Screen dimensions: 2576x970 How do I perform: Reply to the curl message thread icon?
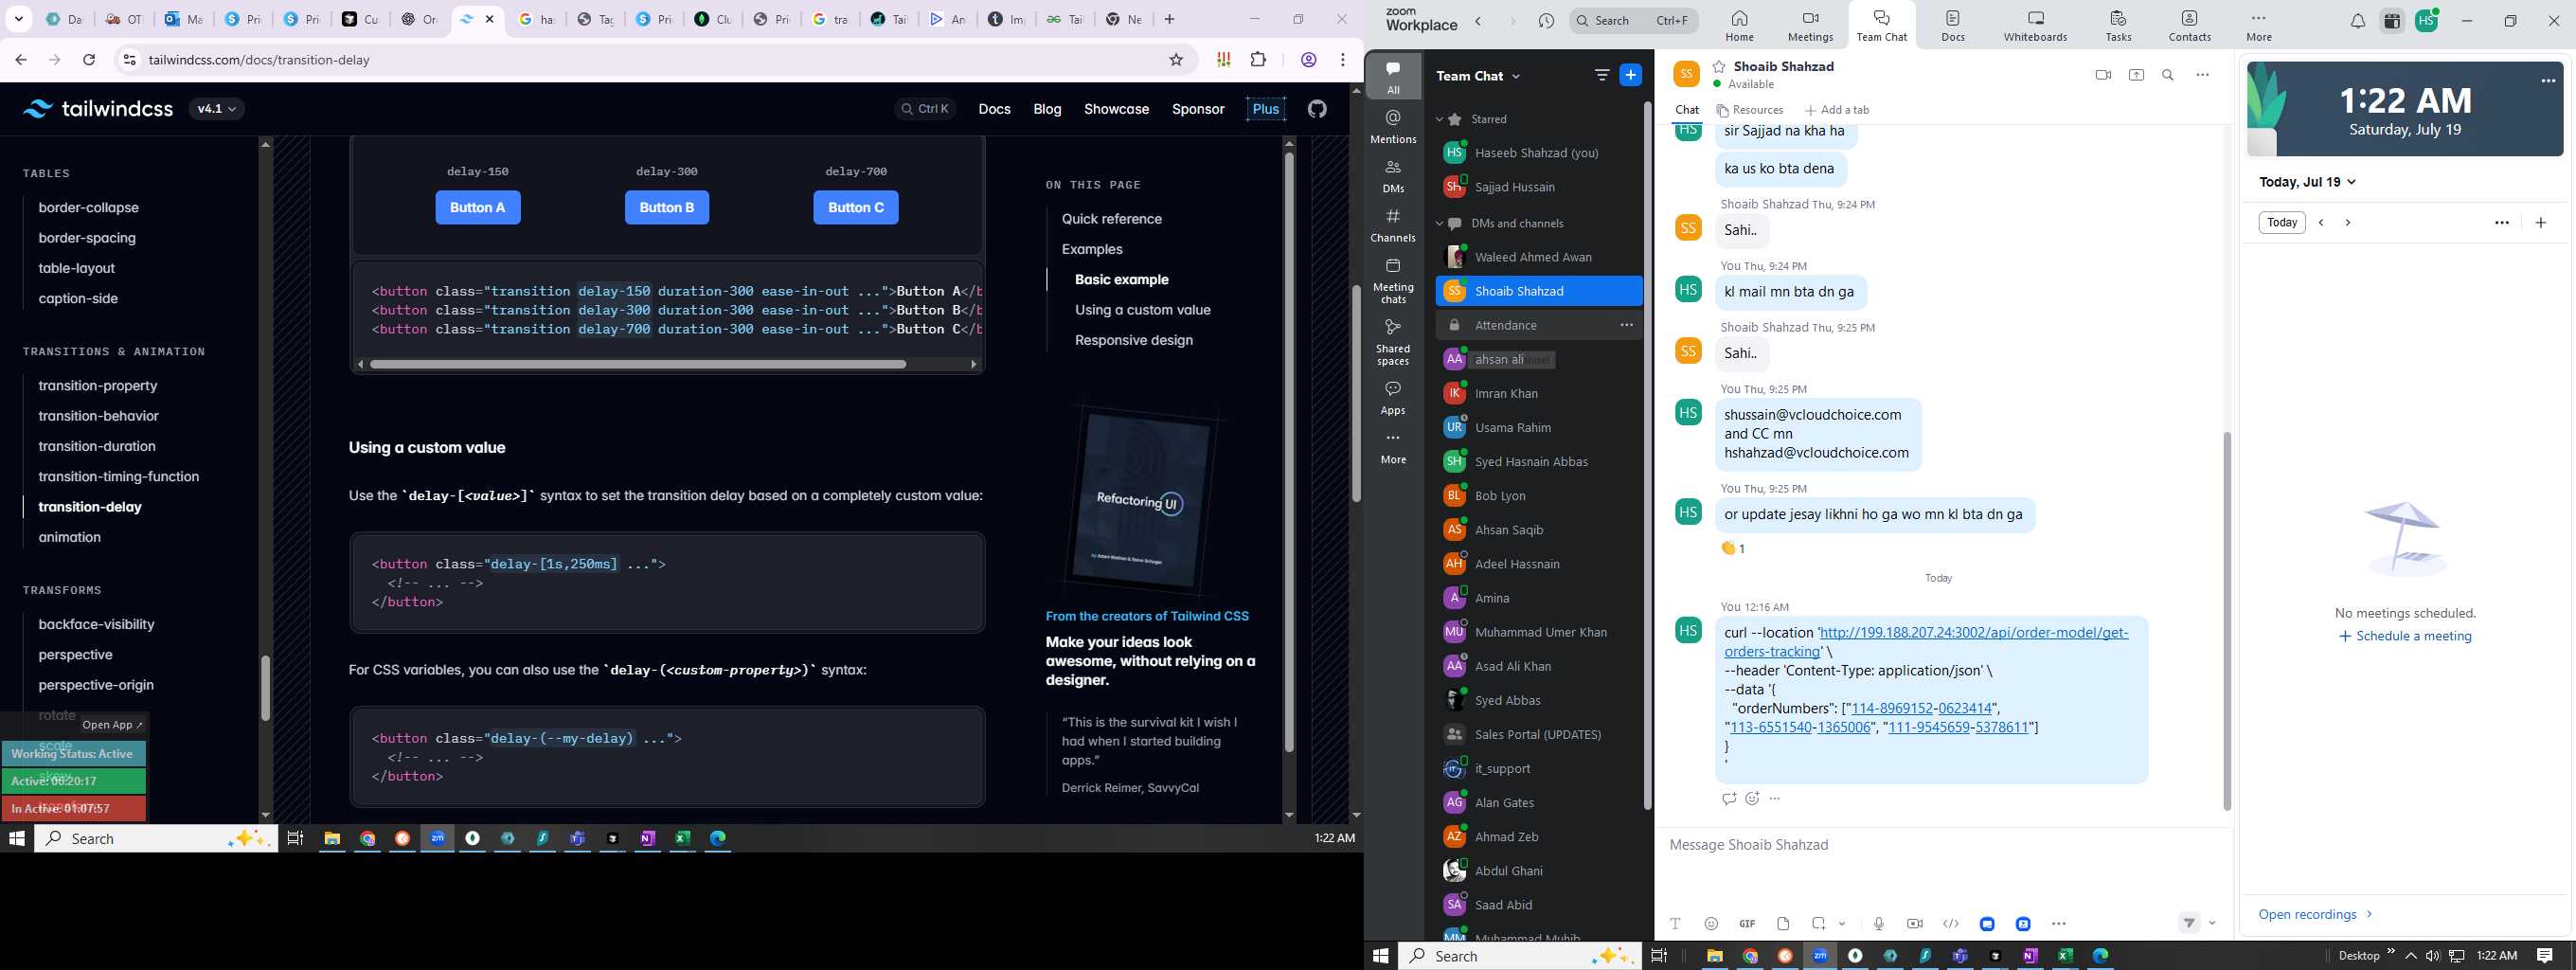[1729, 798]
